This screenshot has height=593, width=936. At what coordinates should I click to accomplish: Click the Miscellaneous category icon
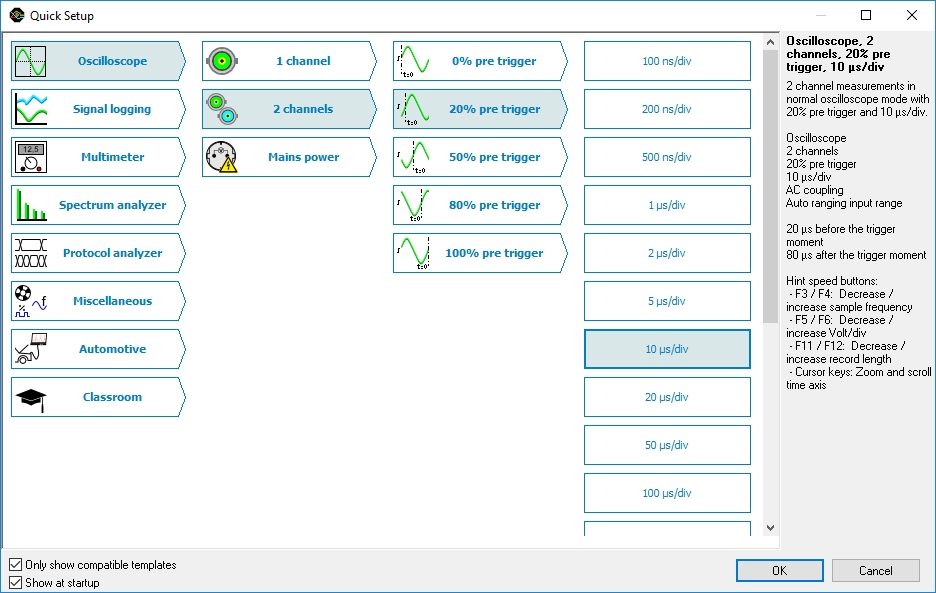(x=30, y=301)
